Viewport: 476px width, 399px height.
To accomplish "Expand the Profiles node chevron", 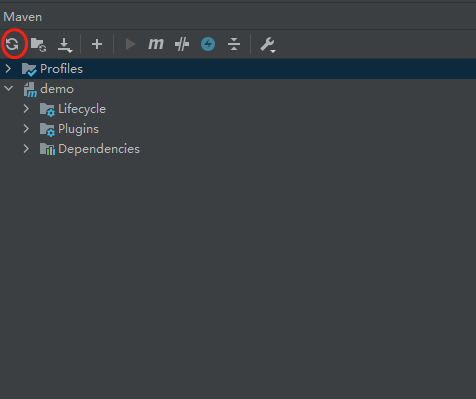I will coord(8,69).
